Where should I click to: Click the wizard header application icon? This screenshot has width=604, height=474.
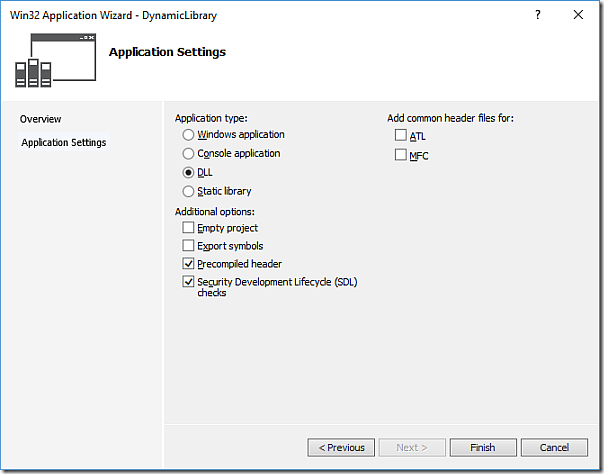(55, 60)
